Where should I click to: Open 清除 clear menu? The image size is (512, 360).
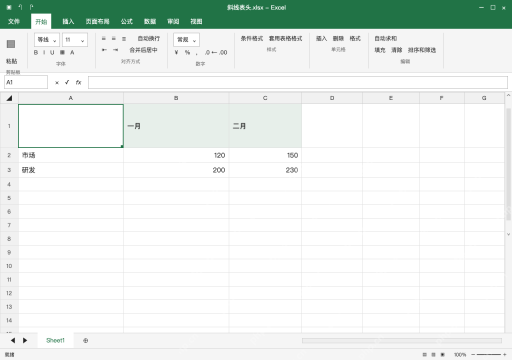pyautogui.click(x=397, y=50)
